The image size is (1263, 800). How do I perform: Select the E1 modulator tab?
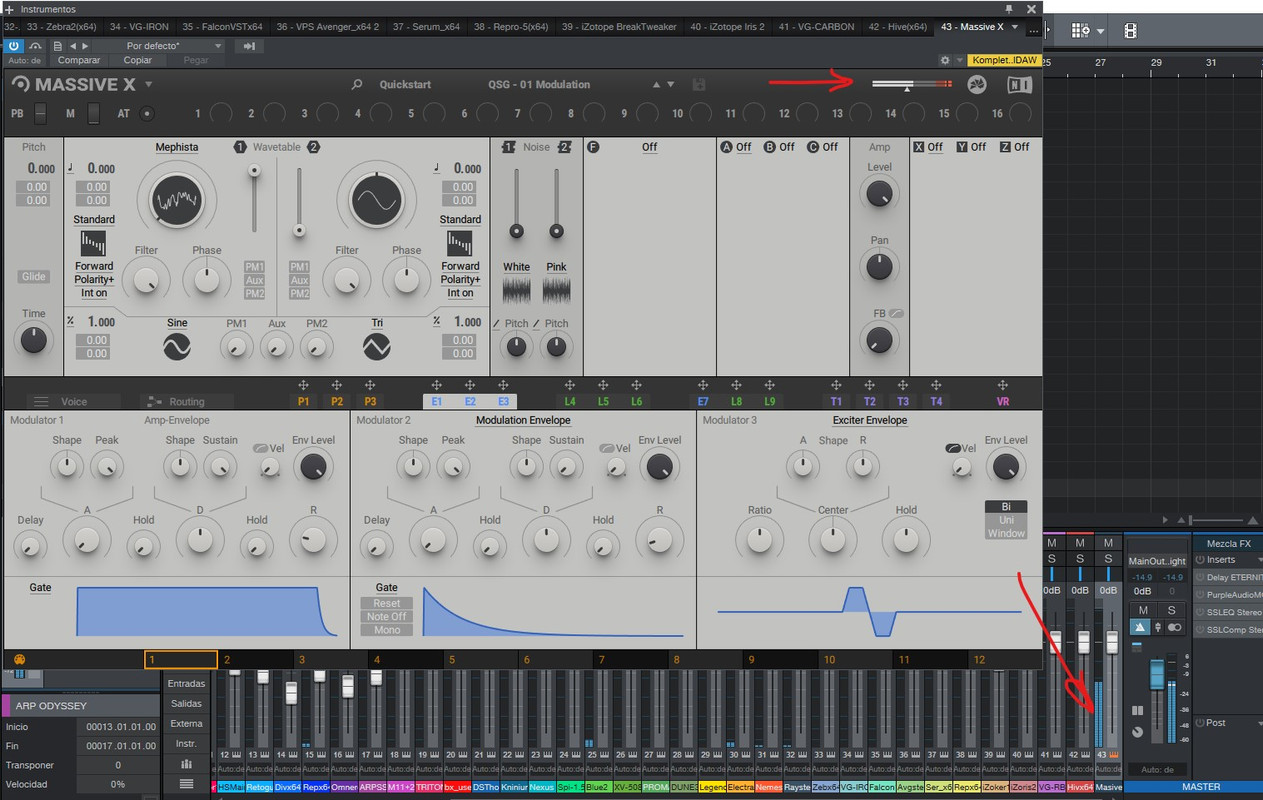(x=436, y=401)
